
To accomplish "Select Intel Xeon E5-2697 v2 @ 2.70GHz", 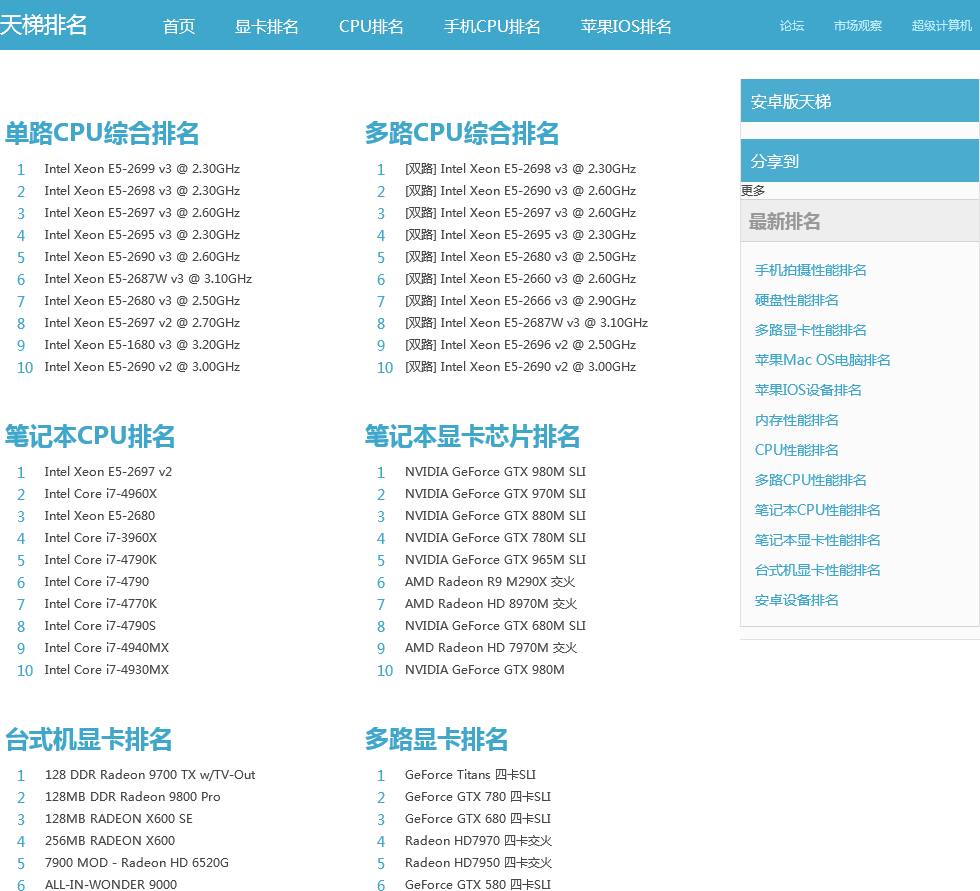I will 142,322.
